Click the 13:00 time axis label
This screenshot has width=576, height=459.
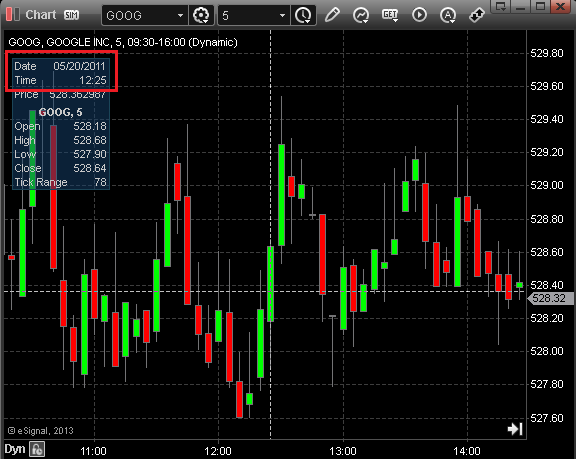click(x=343, y=451)
